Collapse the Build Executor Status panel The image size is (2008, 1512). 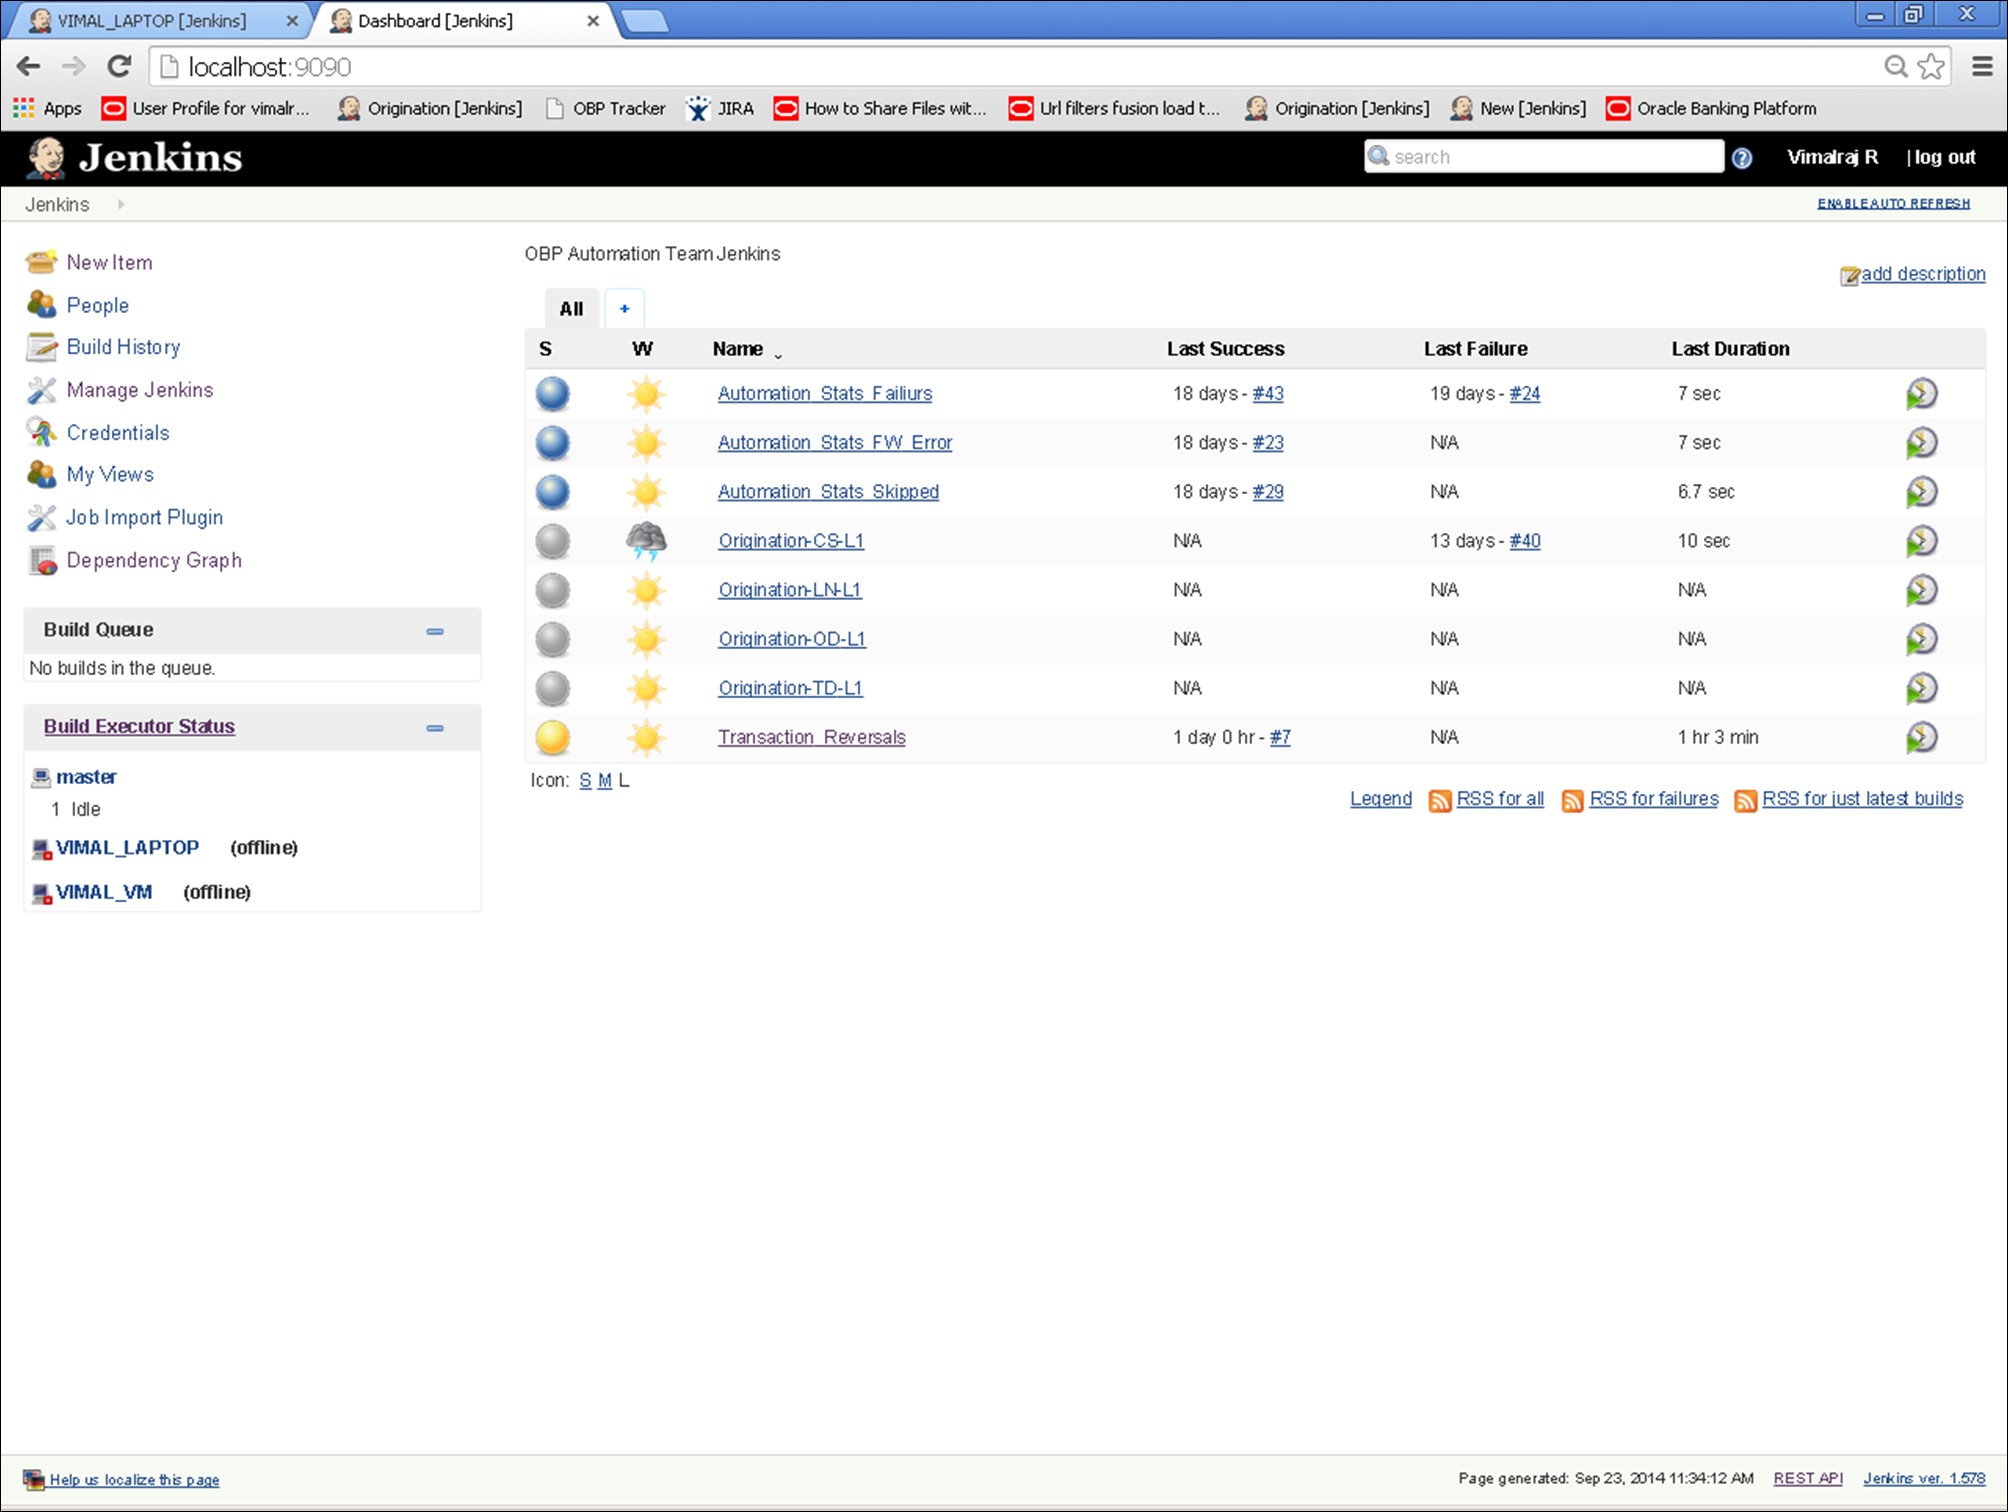[435, 728]
